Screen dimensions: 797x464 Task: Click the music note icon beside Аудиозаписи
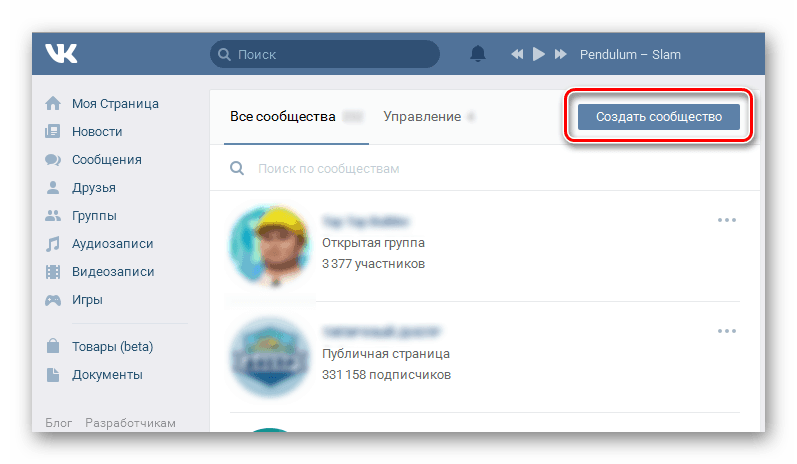(53, 244)
